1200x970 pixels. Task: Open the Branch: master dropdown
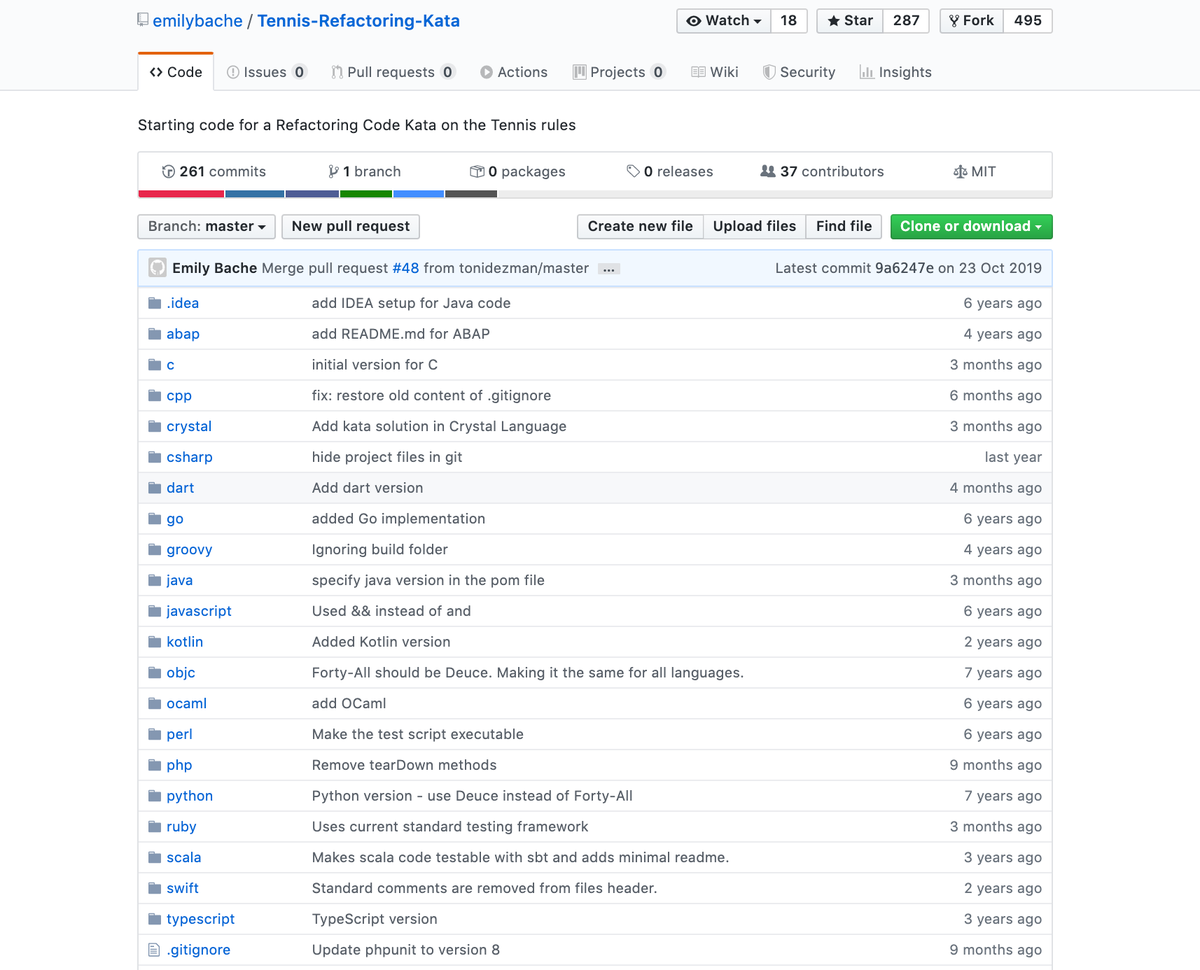point(206,227)
